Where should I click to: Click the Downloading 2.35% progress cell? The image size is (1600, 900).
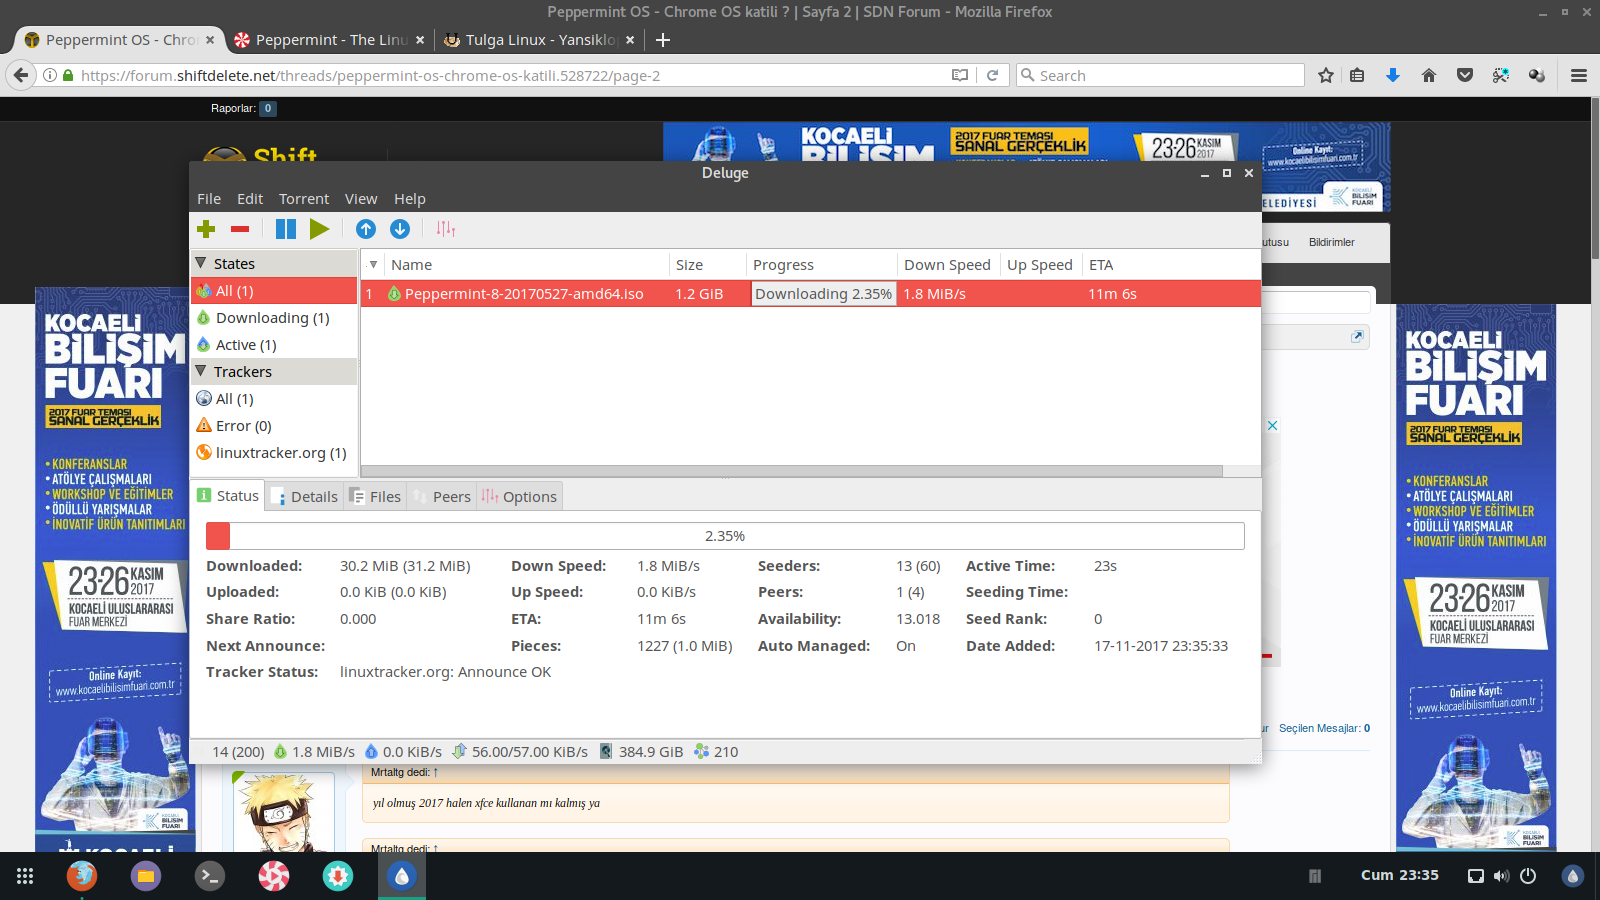click(823, 294)
